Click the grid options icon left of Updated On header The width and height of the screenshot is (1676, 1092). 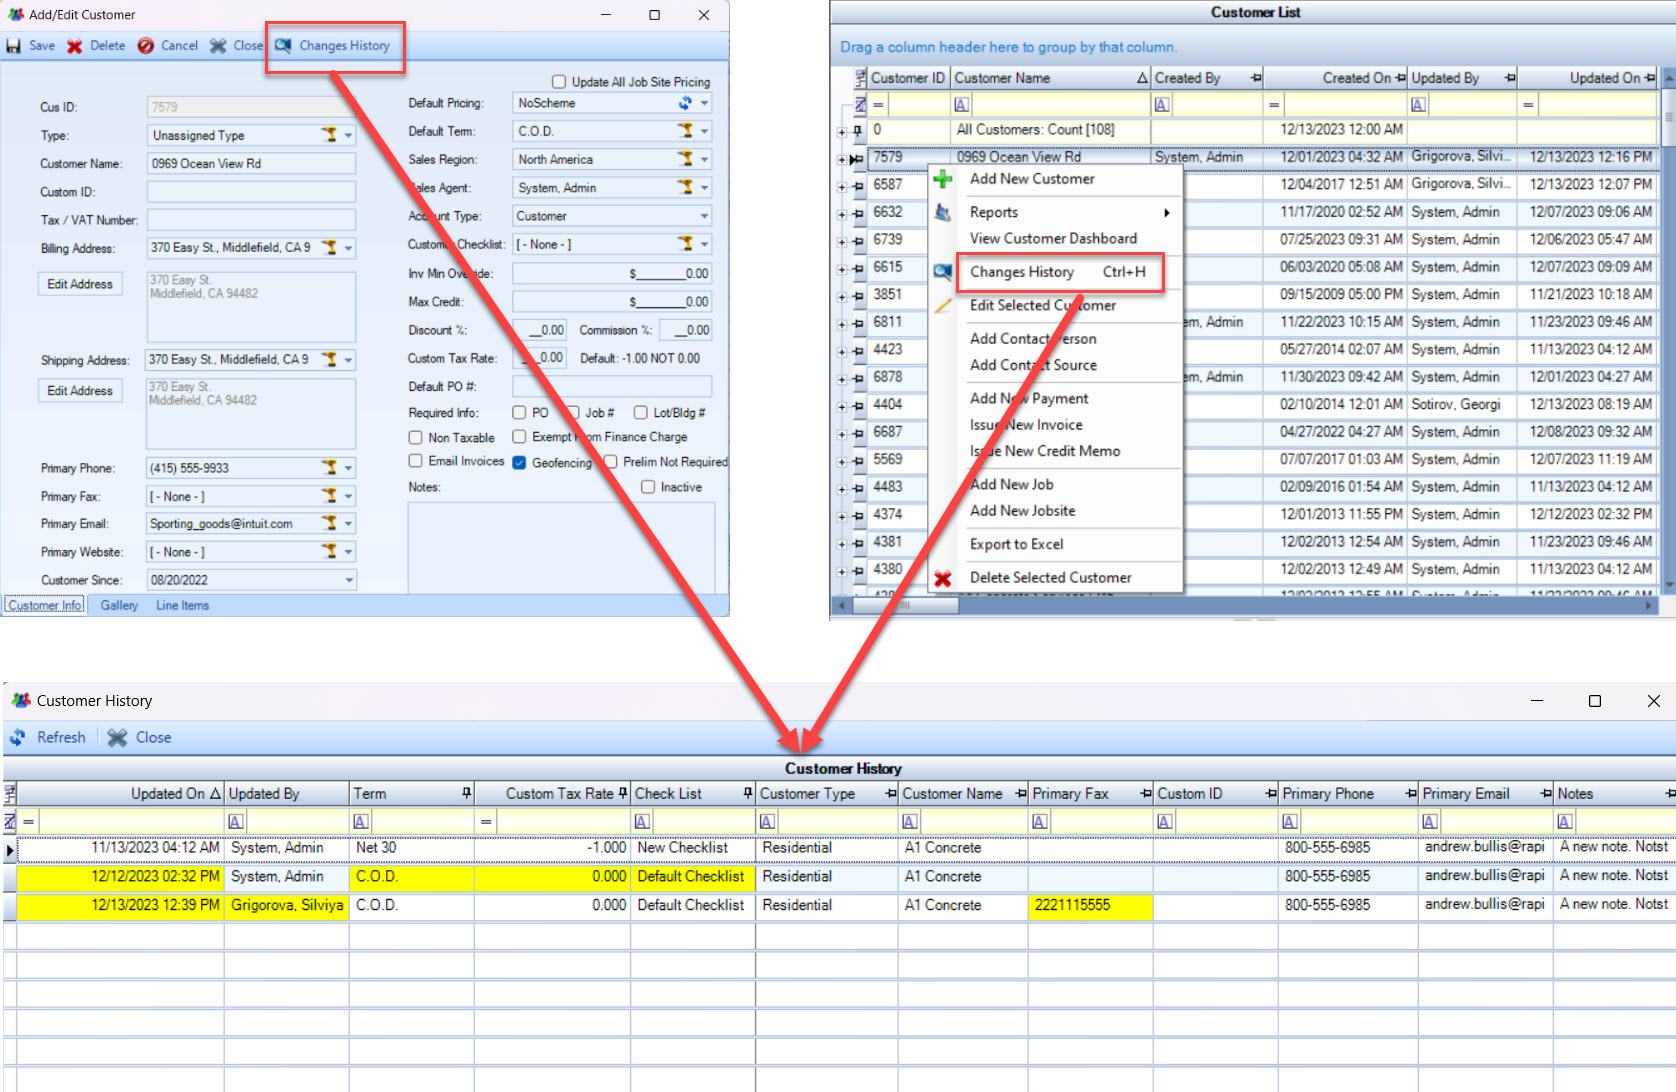(x=10, y=794)
